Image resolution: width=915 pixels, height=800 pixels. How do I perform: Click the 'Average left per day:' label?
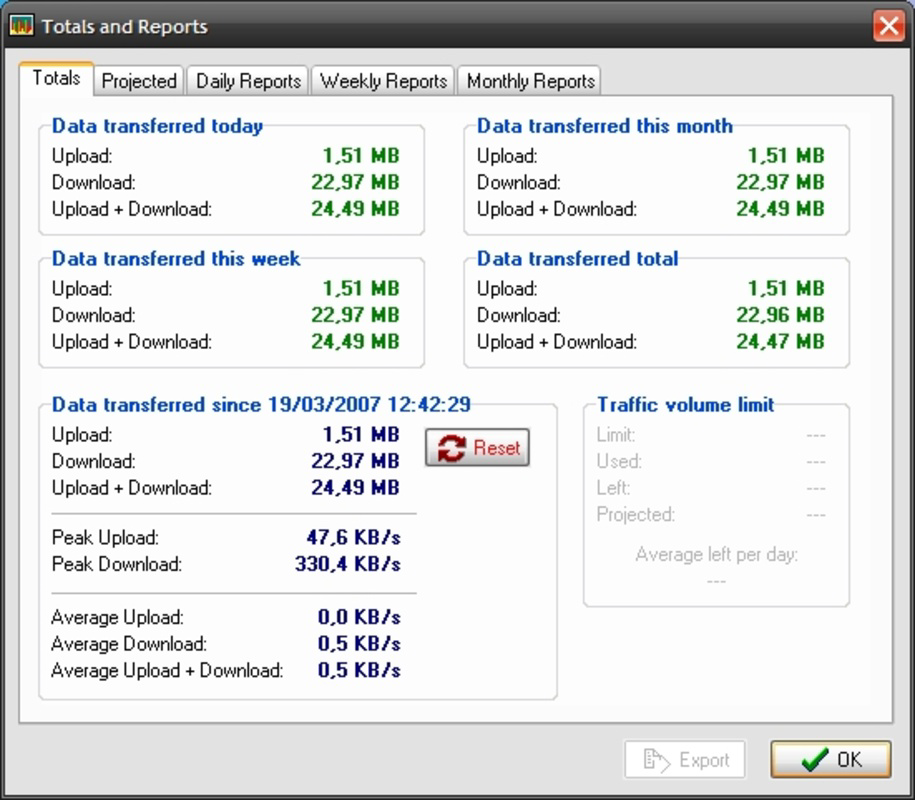point(716,554)
